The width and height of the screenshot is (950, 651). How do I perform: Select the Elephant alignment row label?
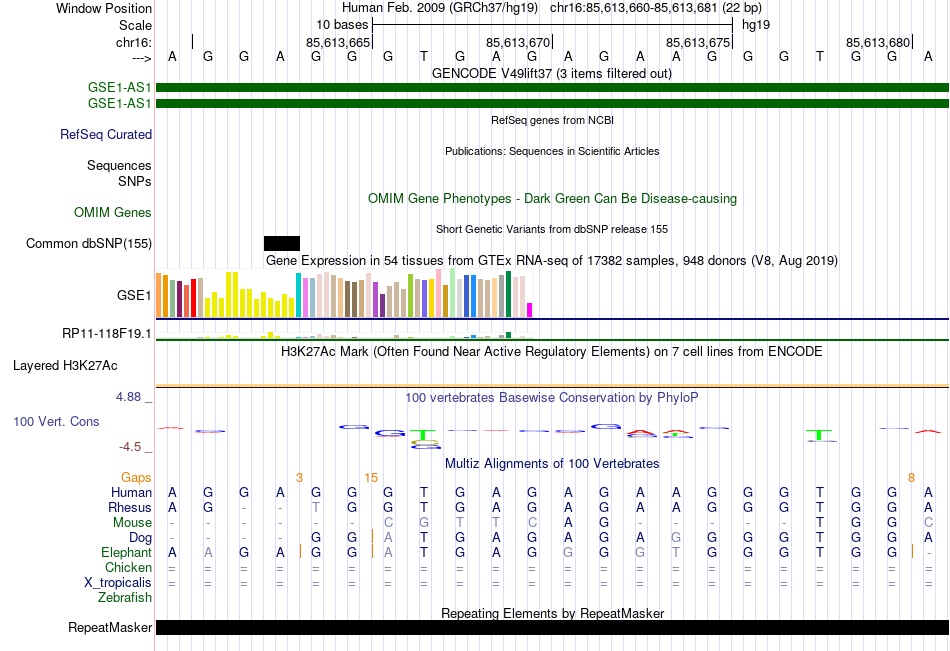(127, 553)
